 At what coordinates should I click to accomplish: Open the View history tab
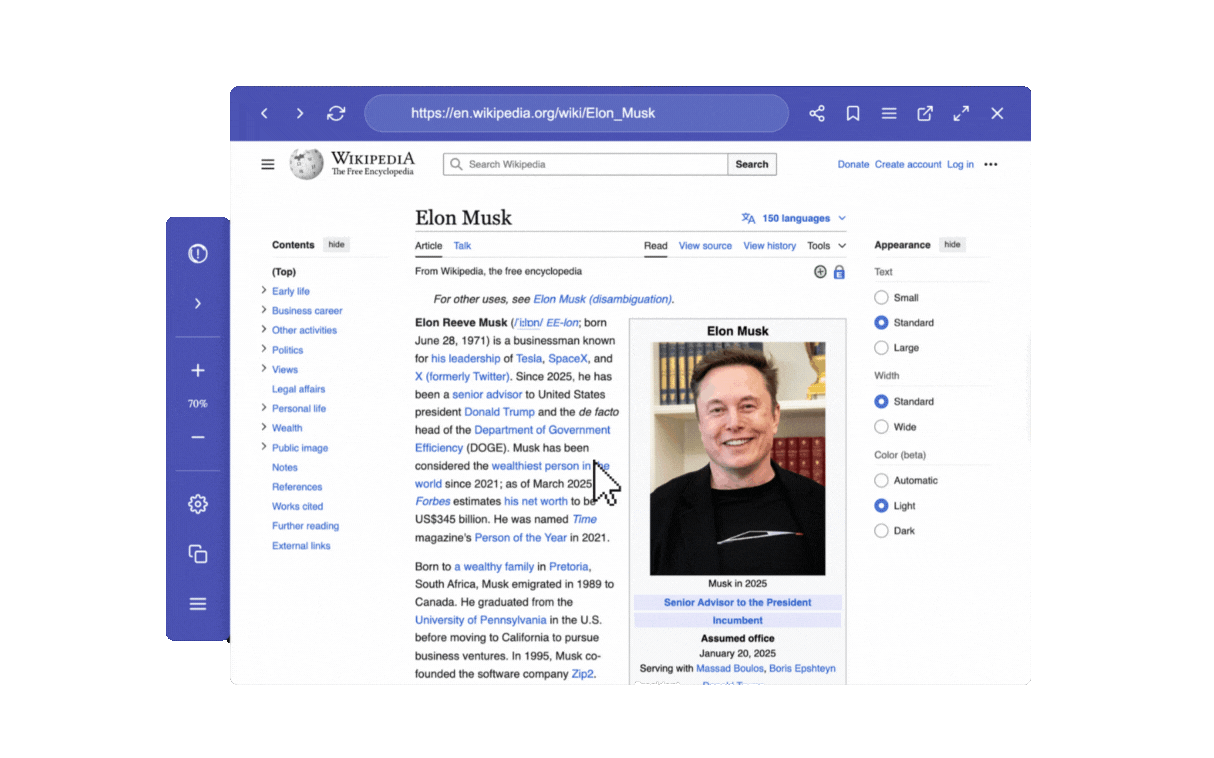[770, 246]
